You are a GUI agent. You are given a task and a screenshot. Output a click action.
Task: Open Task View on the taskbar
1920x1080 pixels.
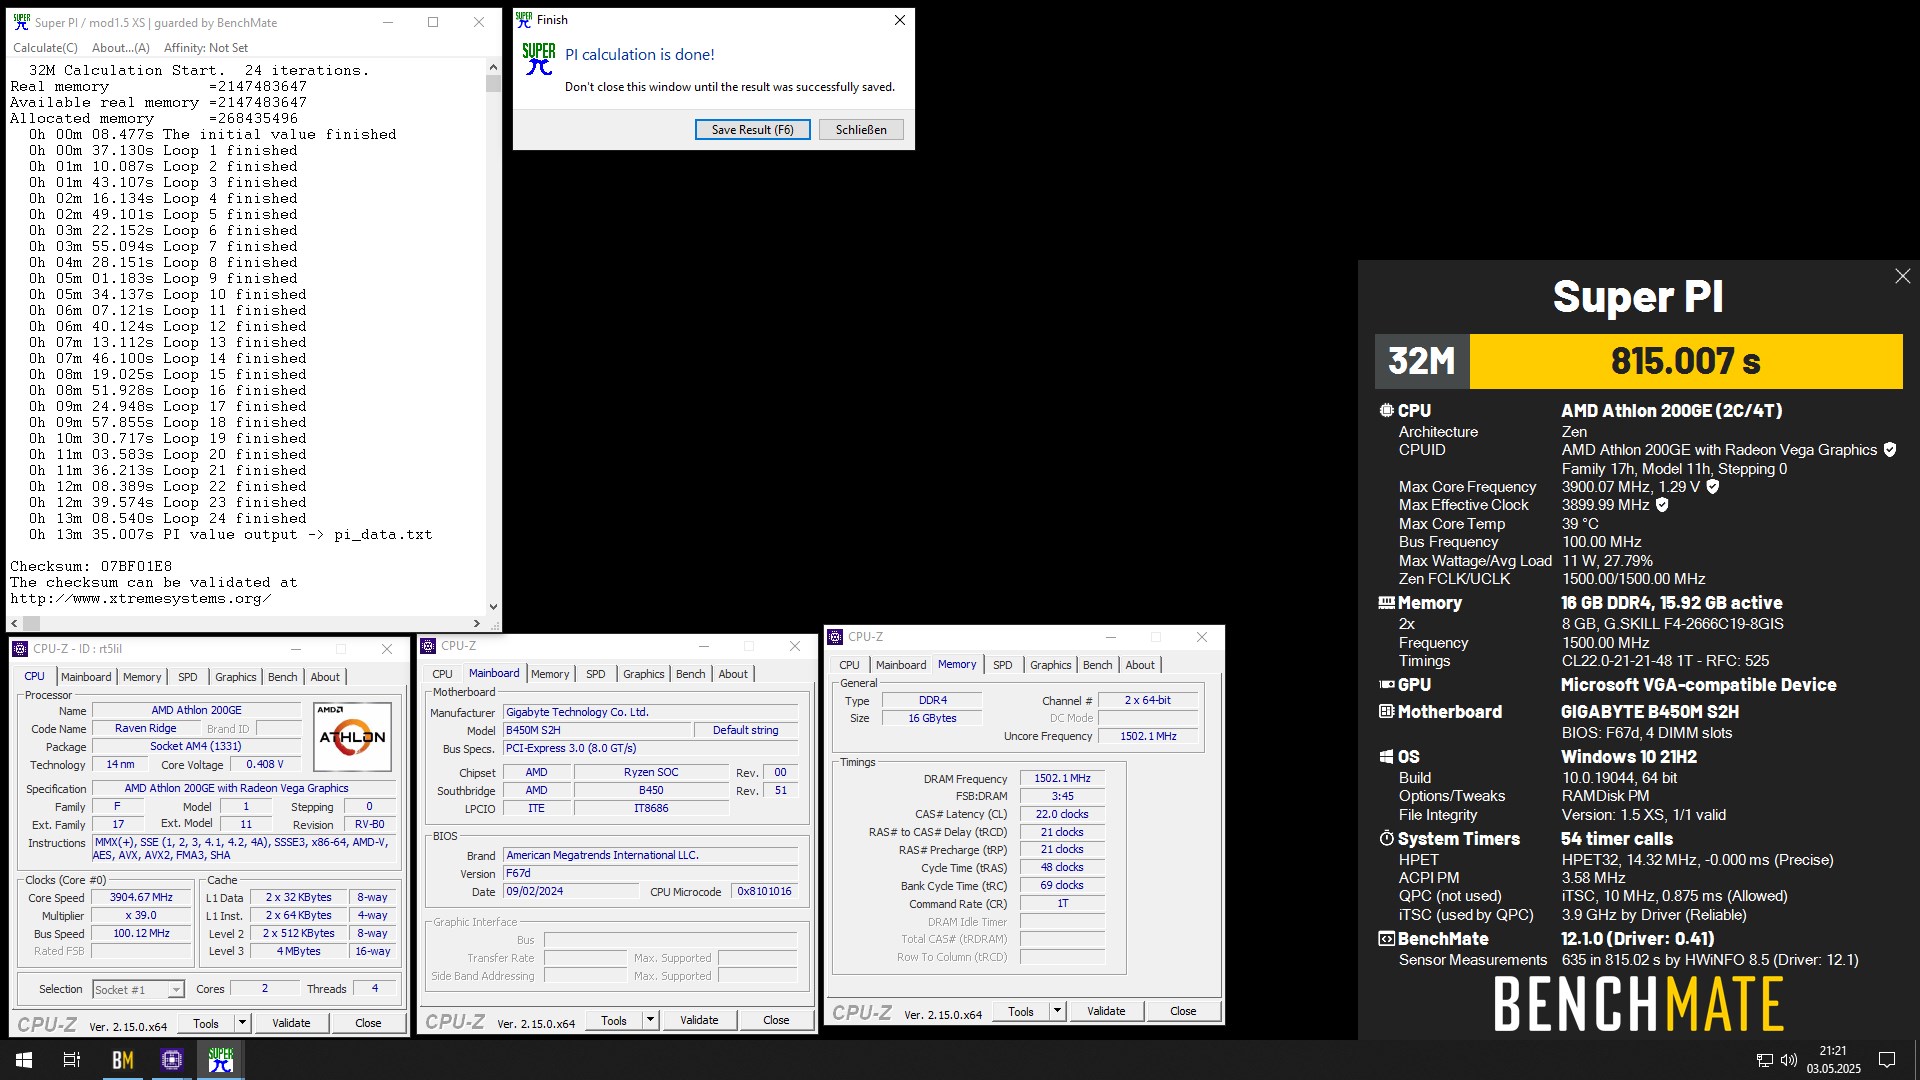pos(72,1060)
